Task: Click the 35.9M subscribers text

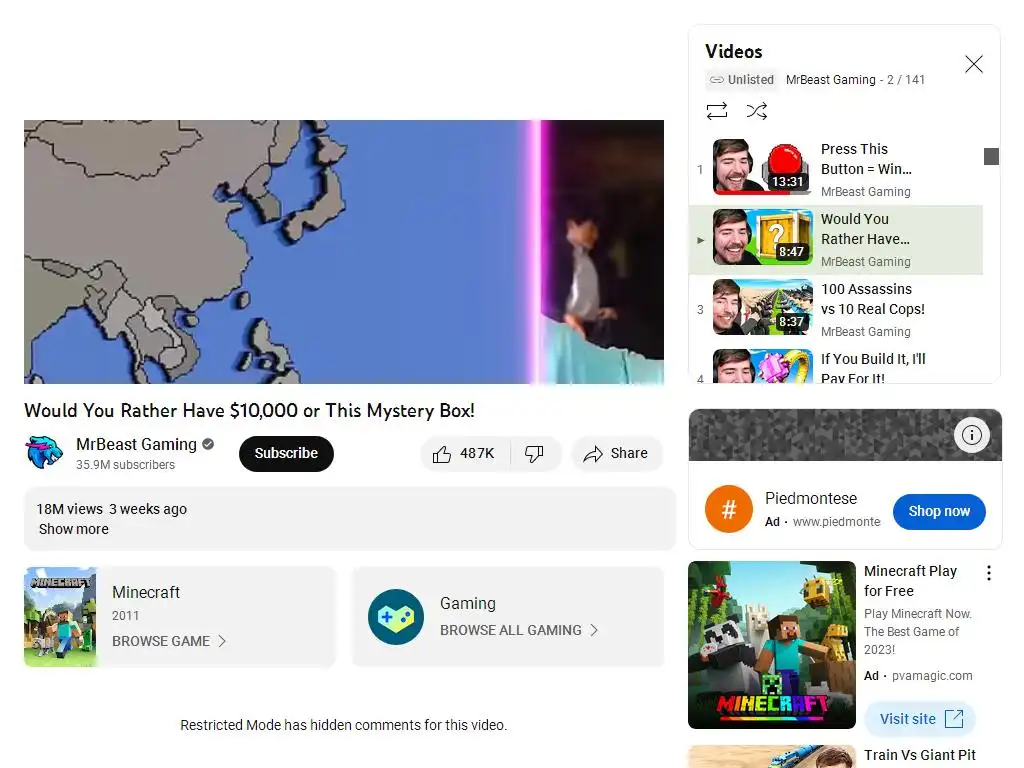Action: pyautogui.click(x=125, y=465)
